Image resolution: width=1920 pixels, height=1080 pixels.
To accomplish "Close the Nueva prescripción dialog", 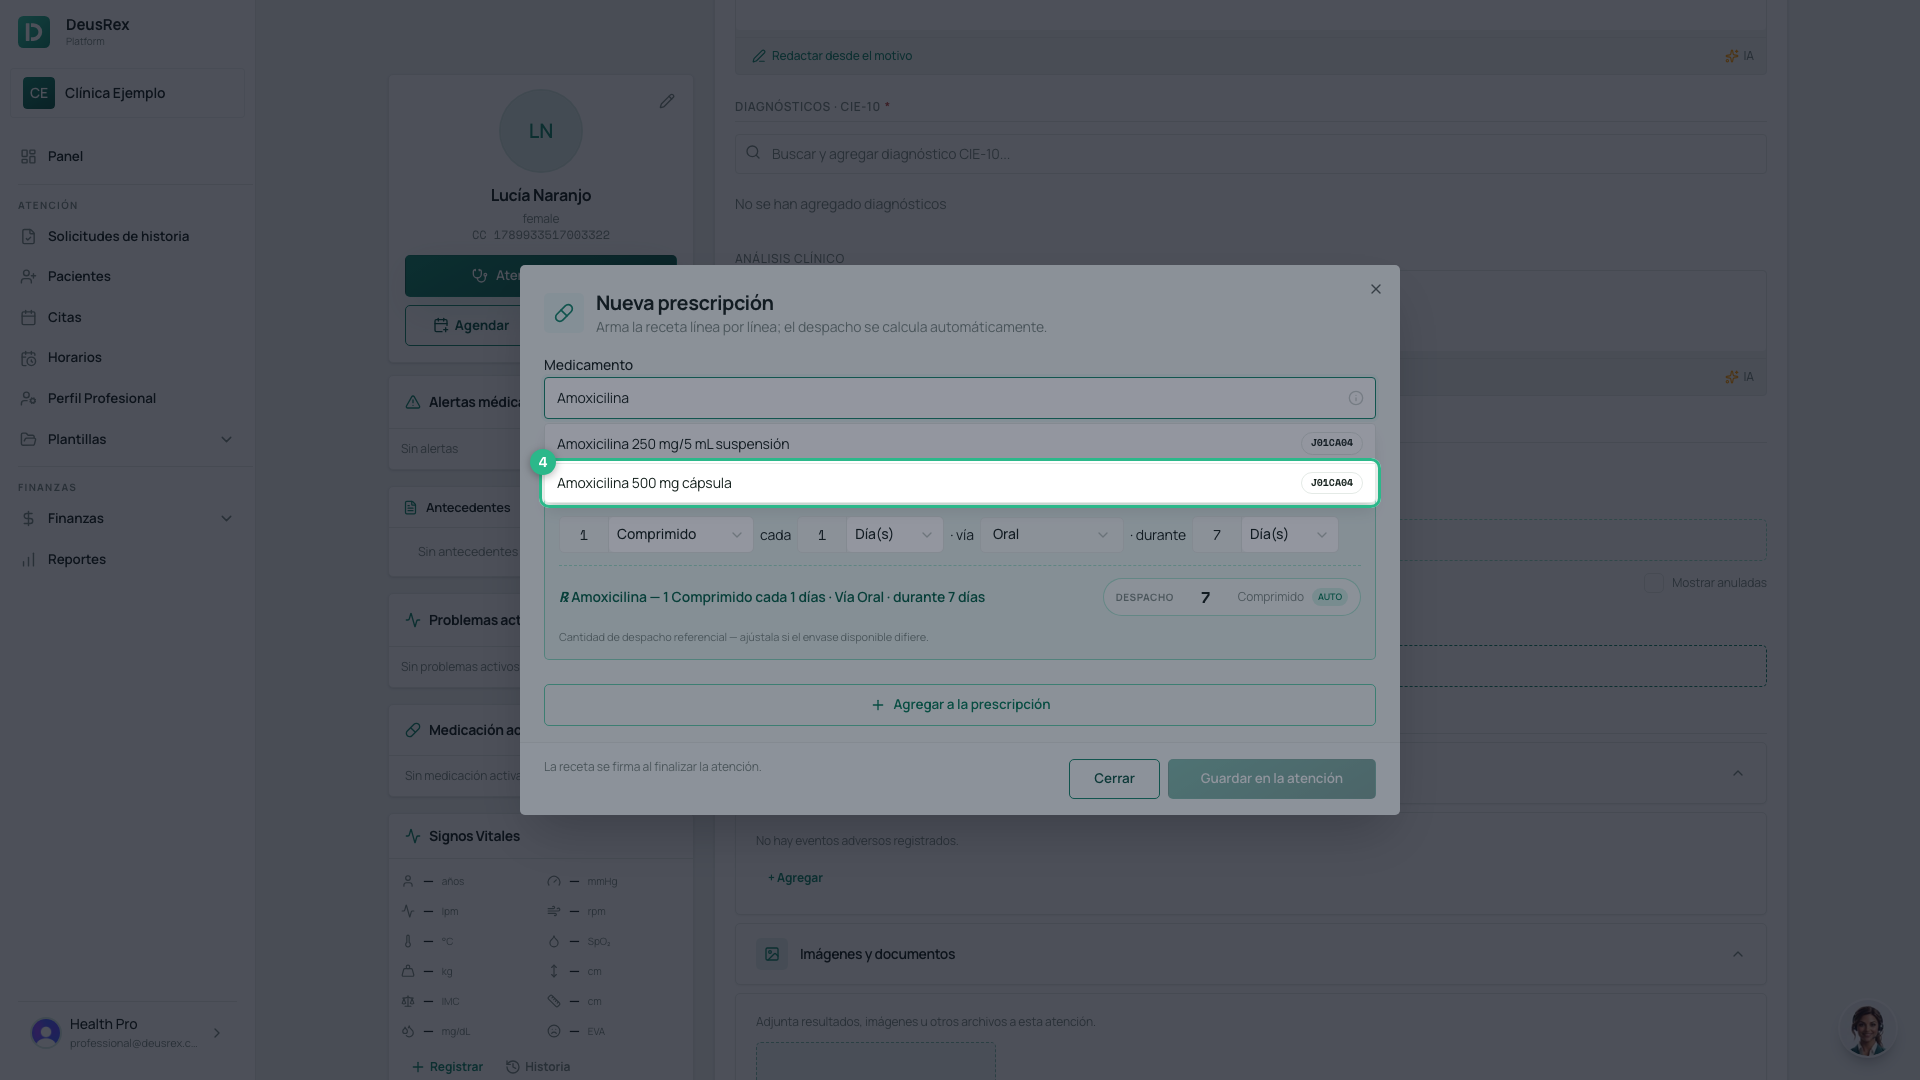I will pos(1376,289).
